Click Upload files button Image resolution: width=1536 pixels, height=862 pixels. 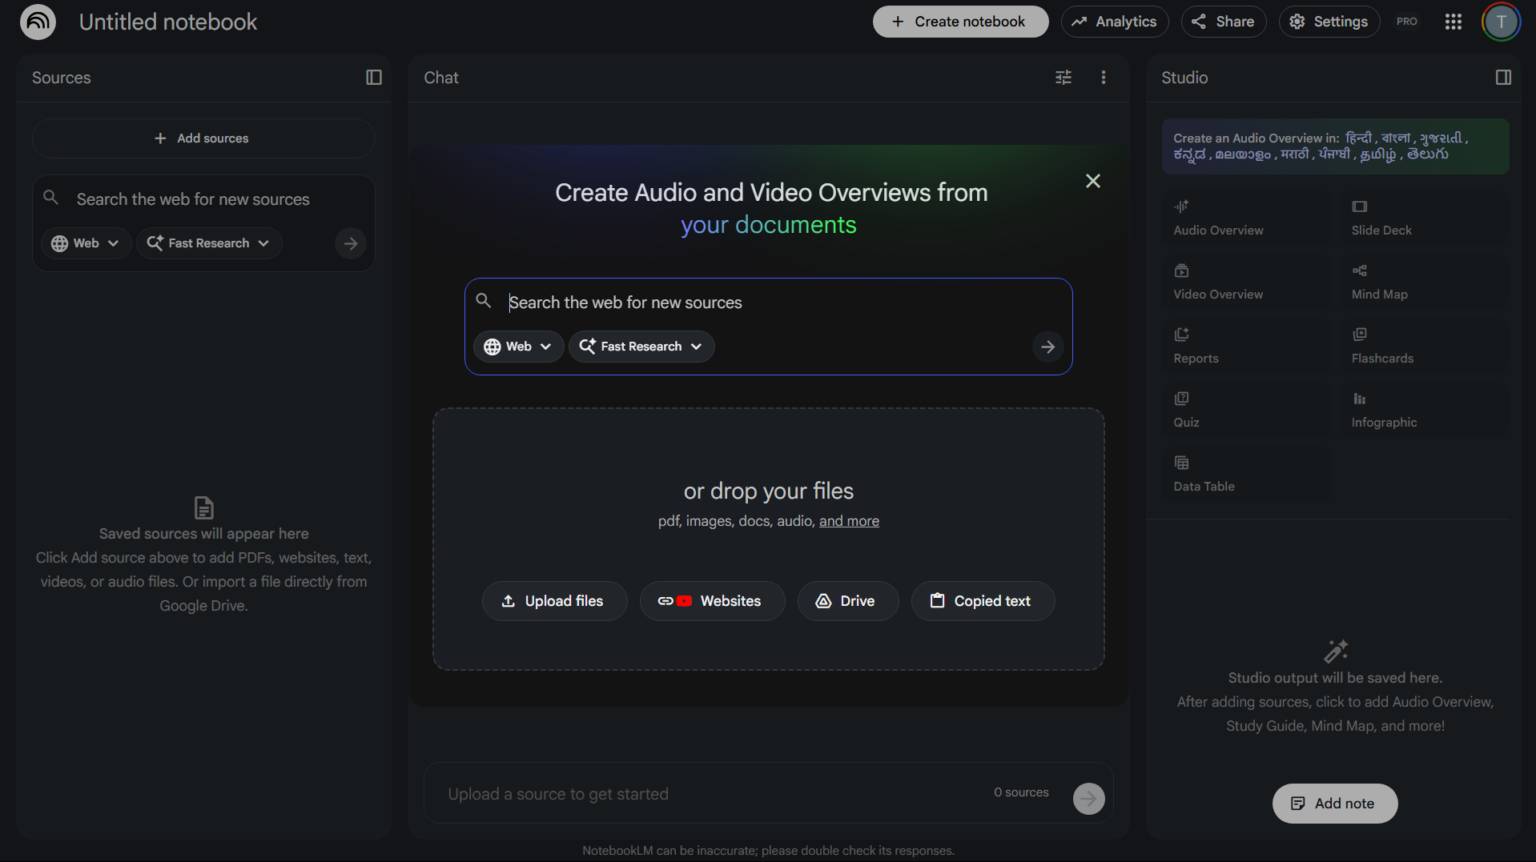[x=554, y=601]
